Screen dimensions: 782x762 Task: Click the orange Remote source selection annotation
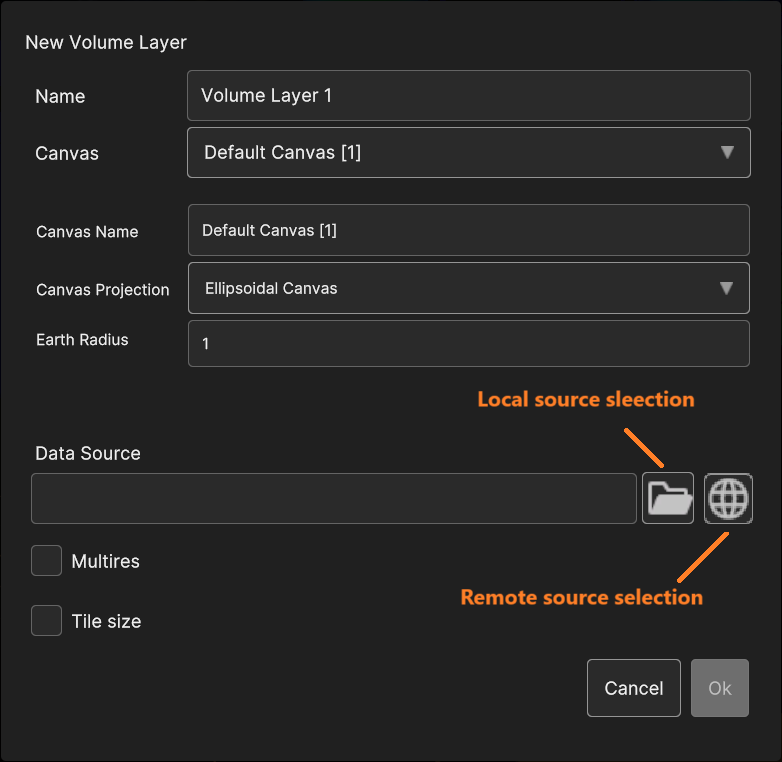pos(581,598)
